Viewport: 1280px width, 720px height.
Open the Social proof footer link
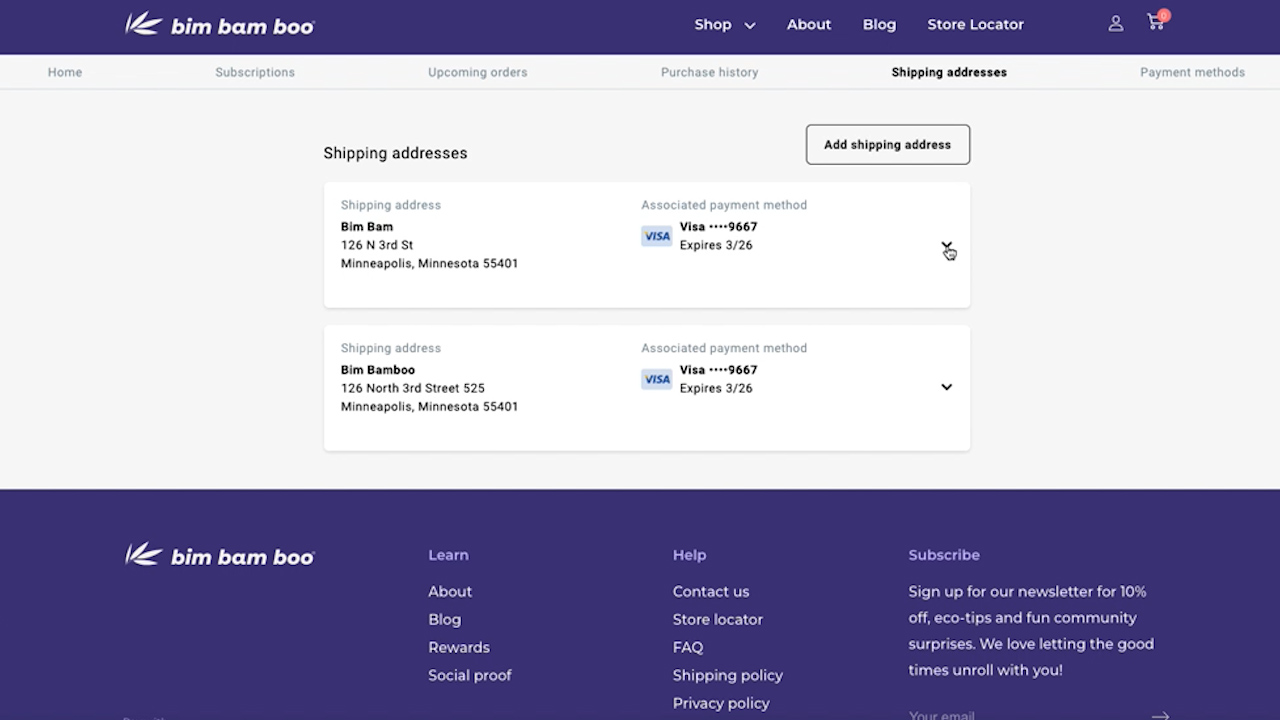pos(470,675)
